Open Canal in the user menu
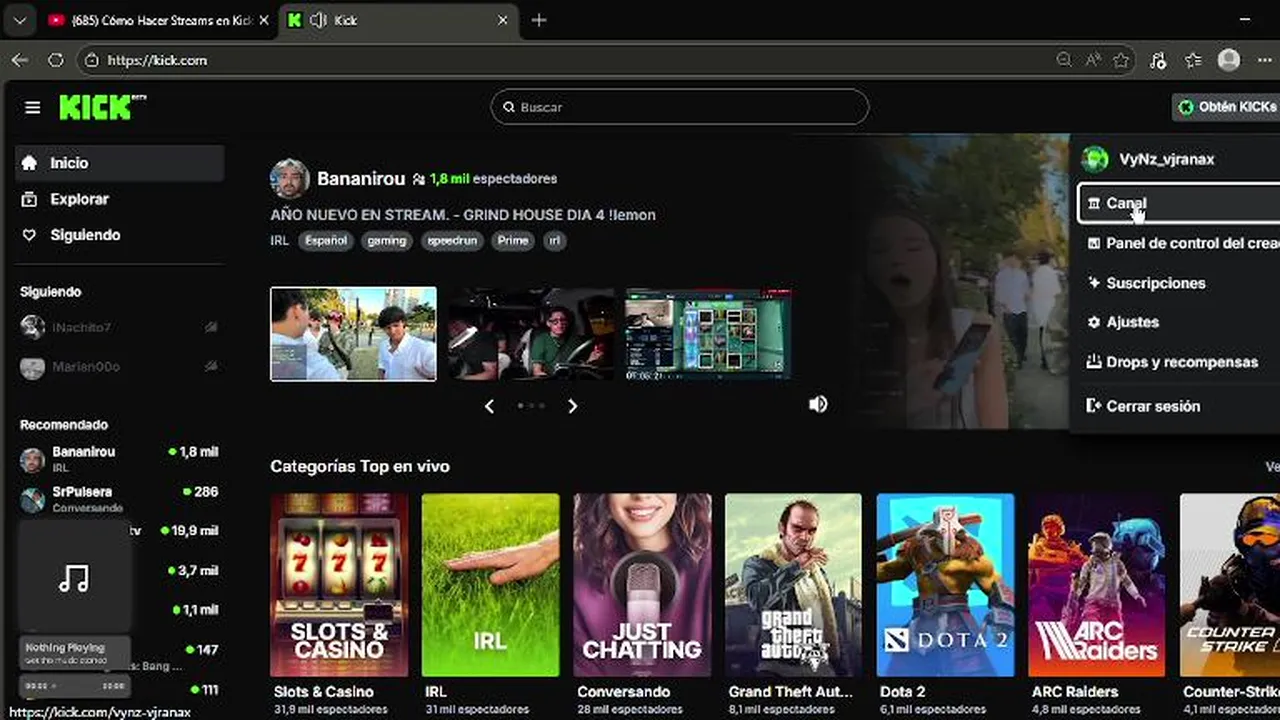 pyautogui.click(x=1179, y=203)
